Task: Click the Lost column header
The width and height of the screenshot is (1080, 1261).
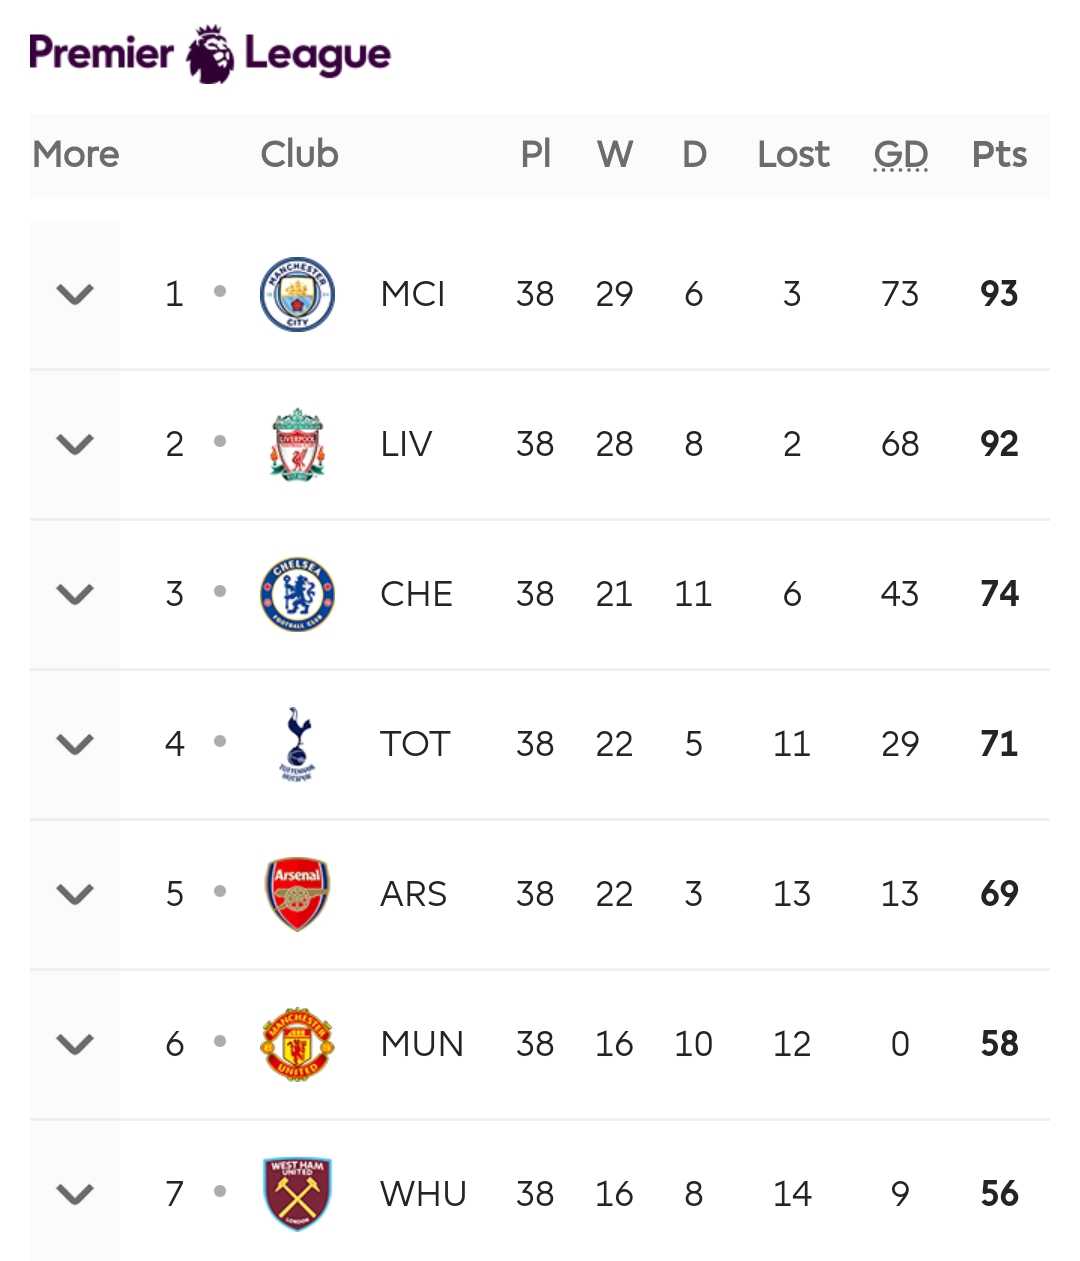Action: coord(793,154)
